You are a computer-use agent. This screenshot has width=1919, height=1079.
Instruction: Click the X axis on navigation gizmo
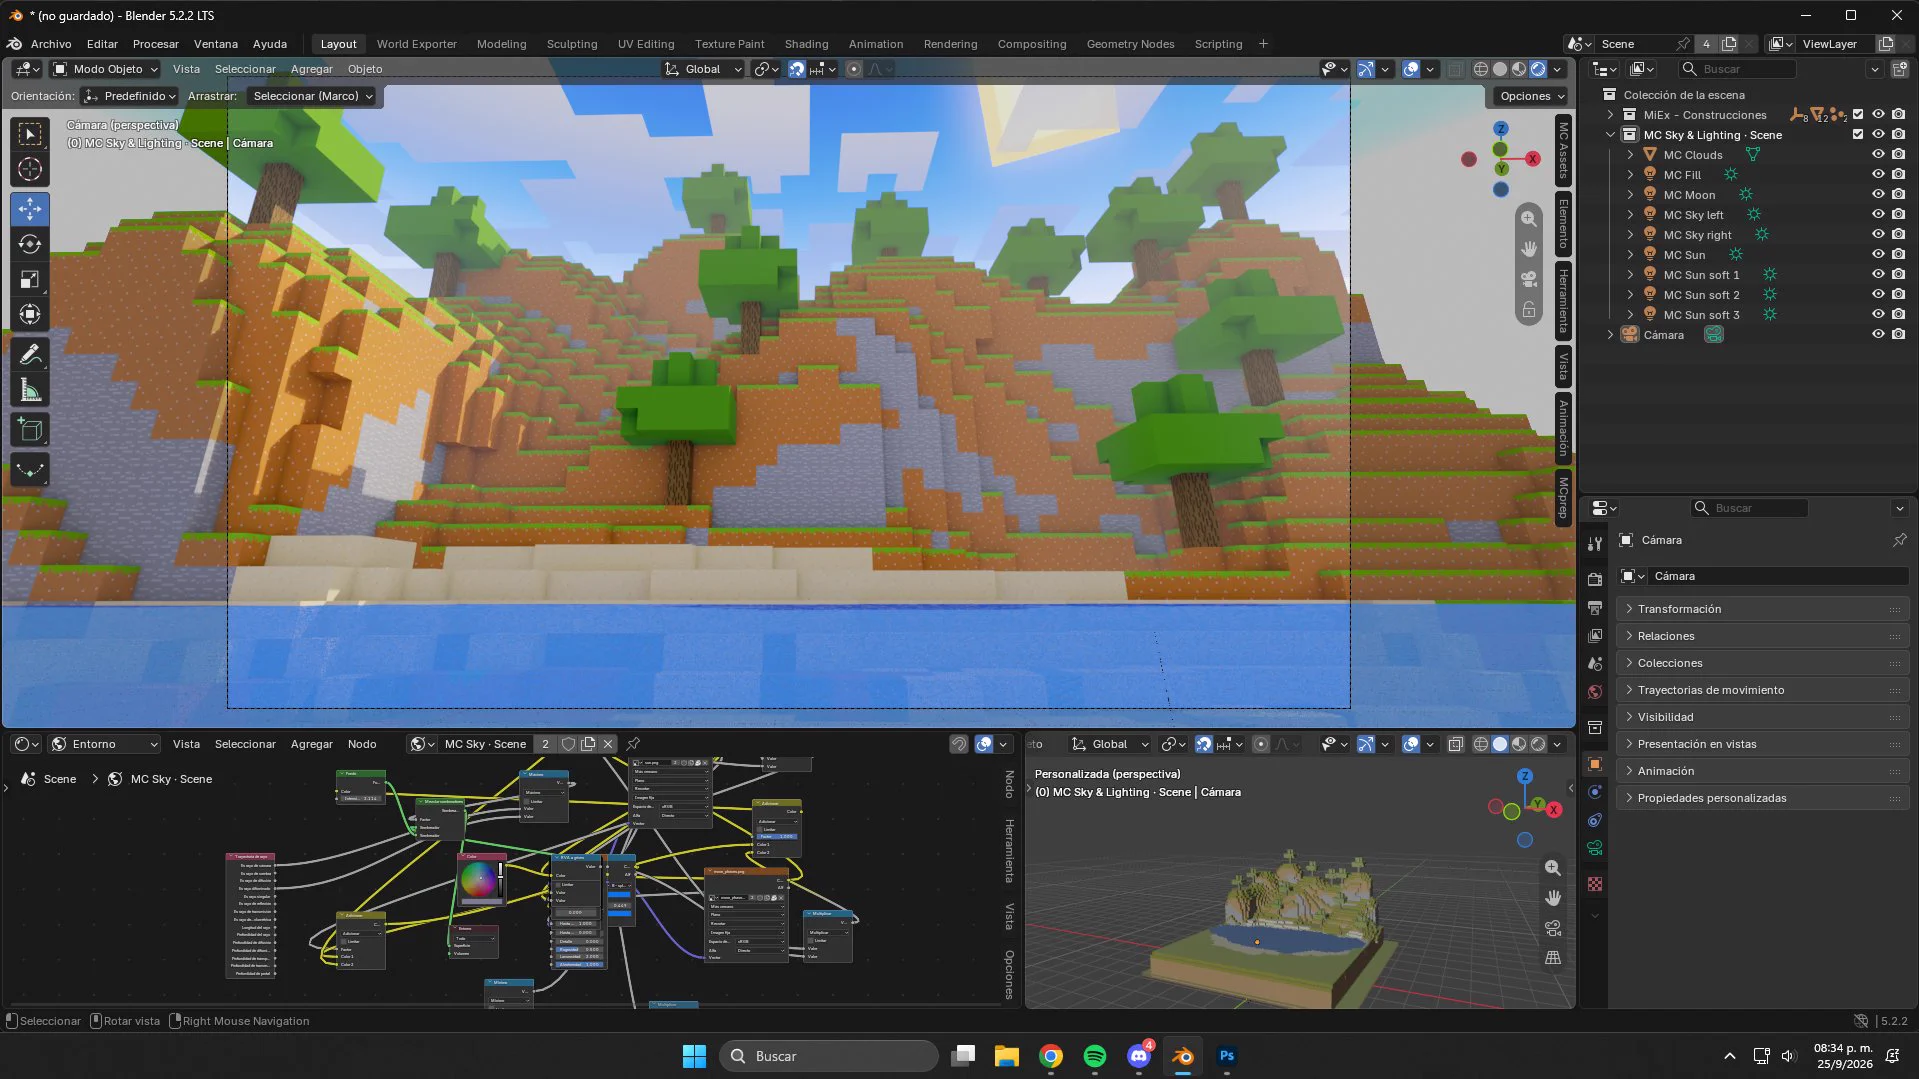pos(1532,159)
